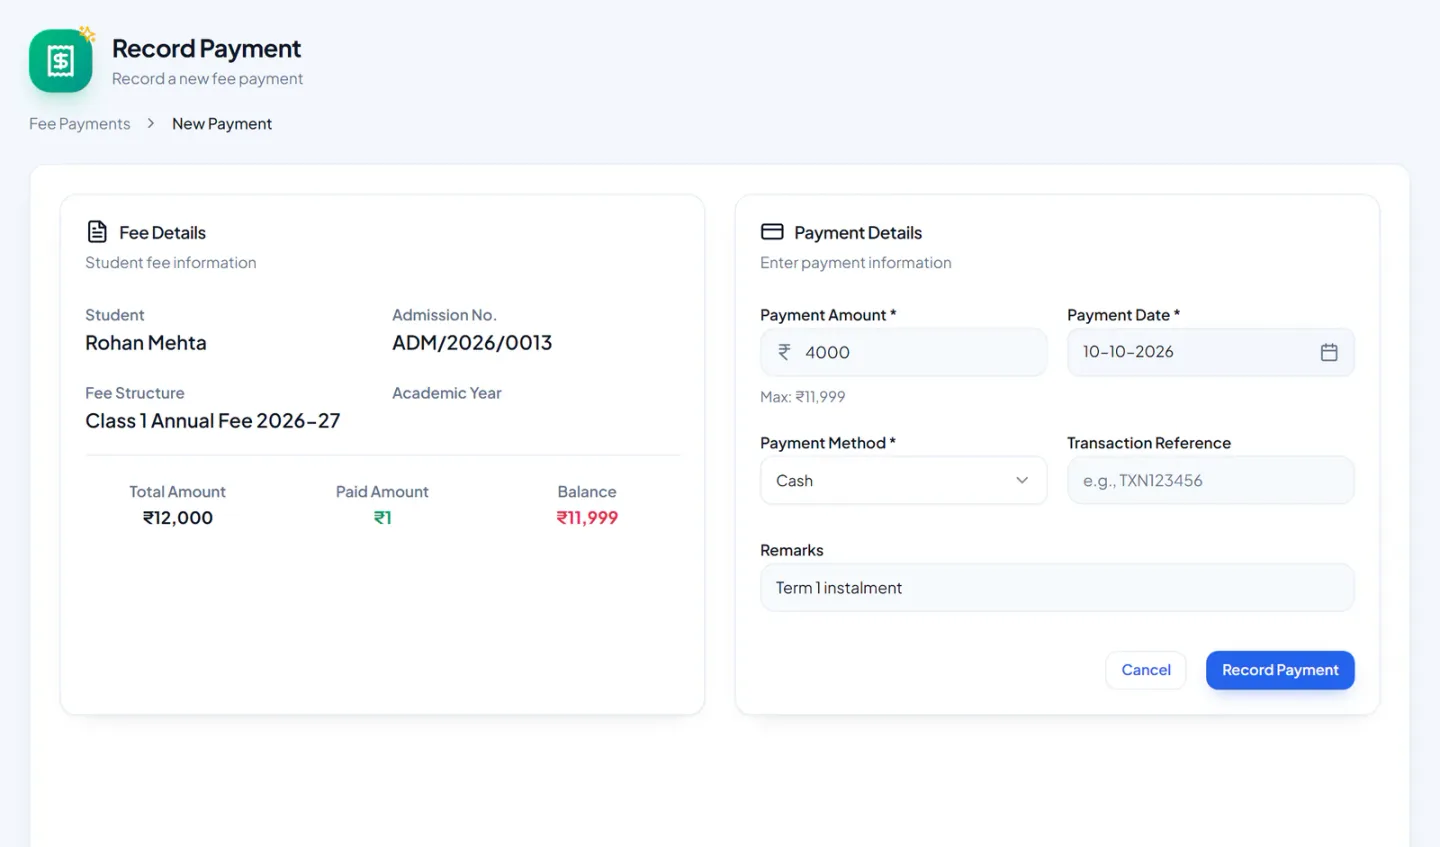The width and height of the screenshot is (1440, 847).
Task: Click the Payment Method label
Action: click(828, 443)
